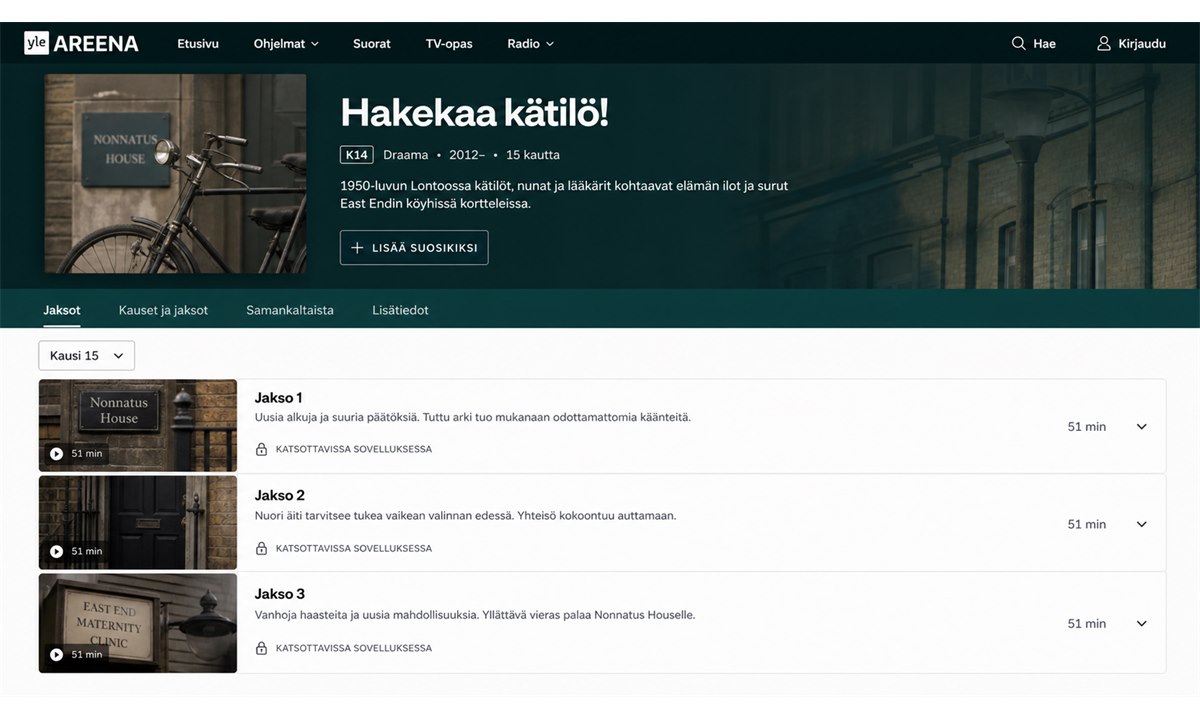Click Katsottavissa sovelluksessa under Jakso 3
Screen dimensions: 1200x720
click(354, 648)
